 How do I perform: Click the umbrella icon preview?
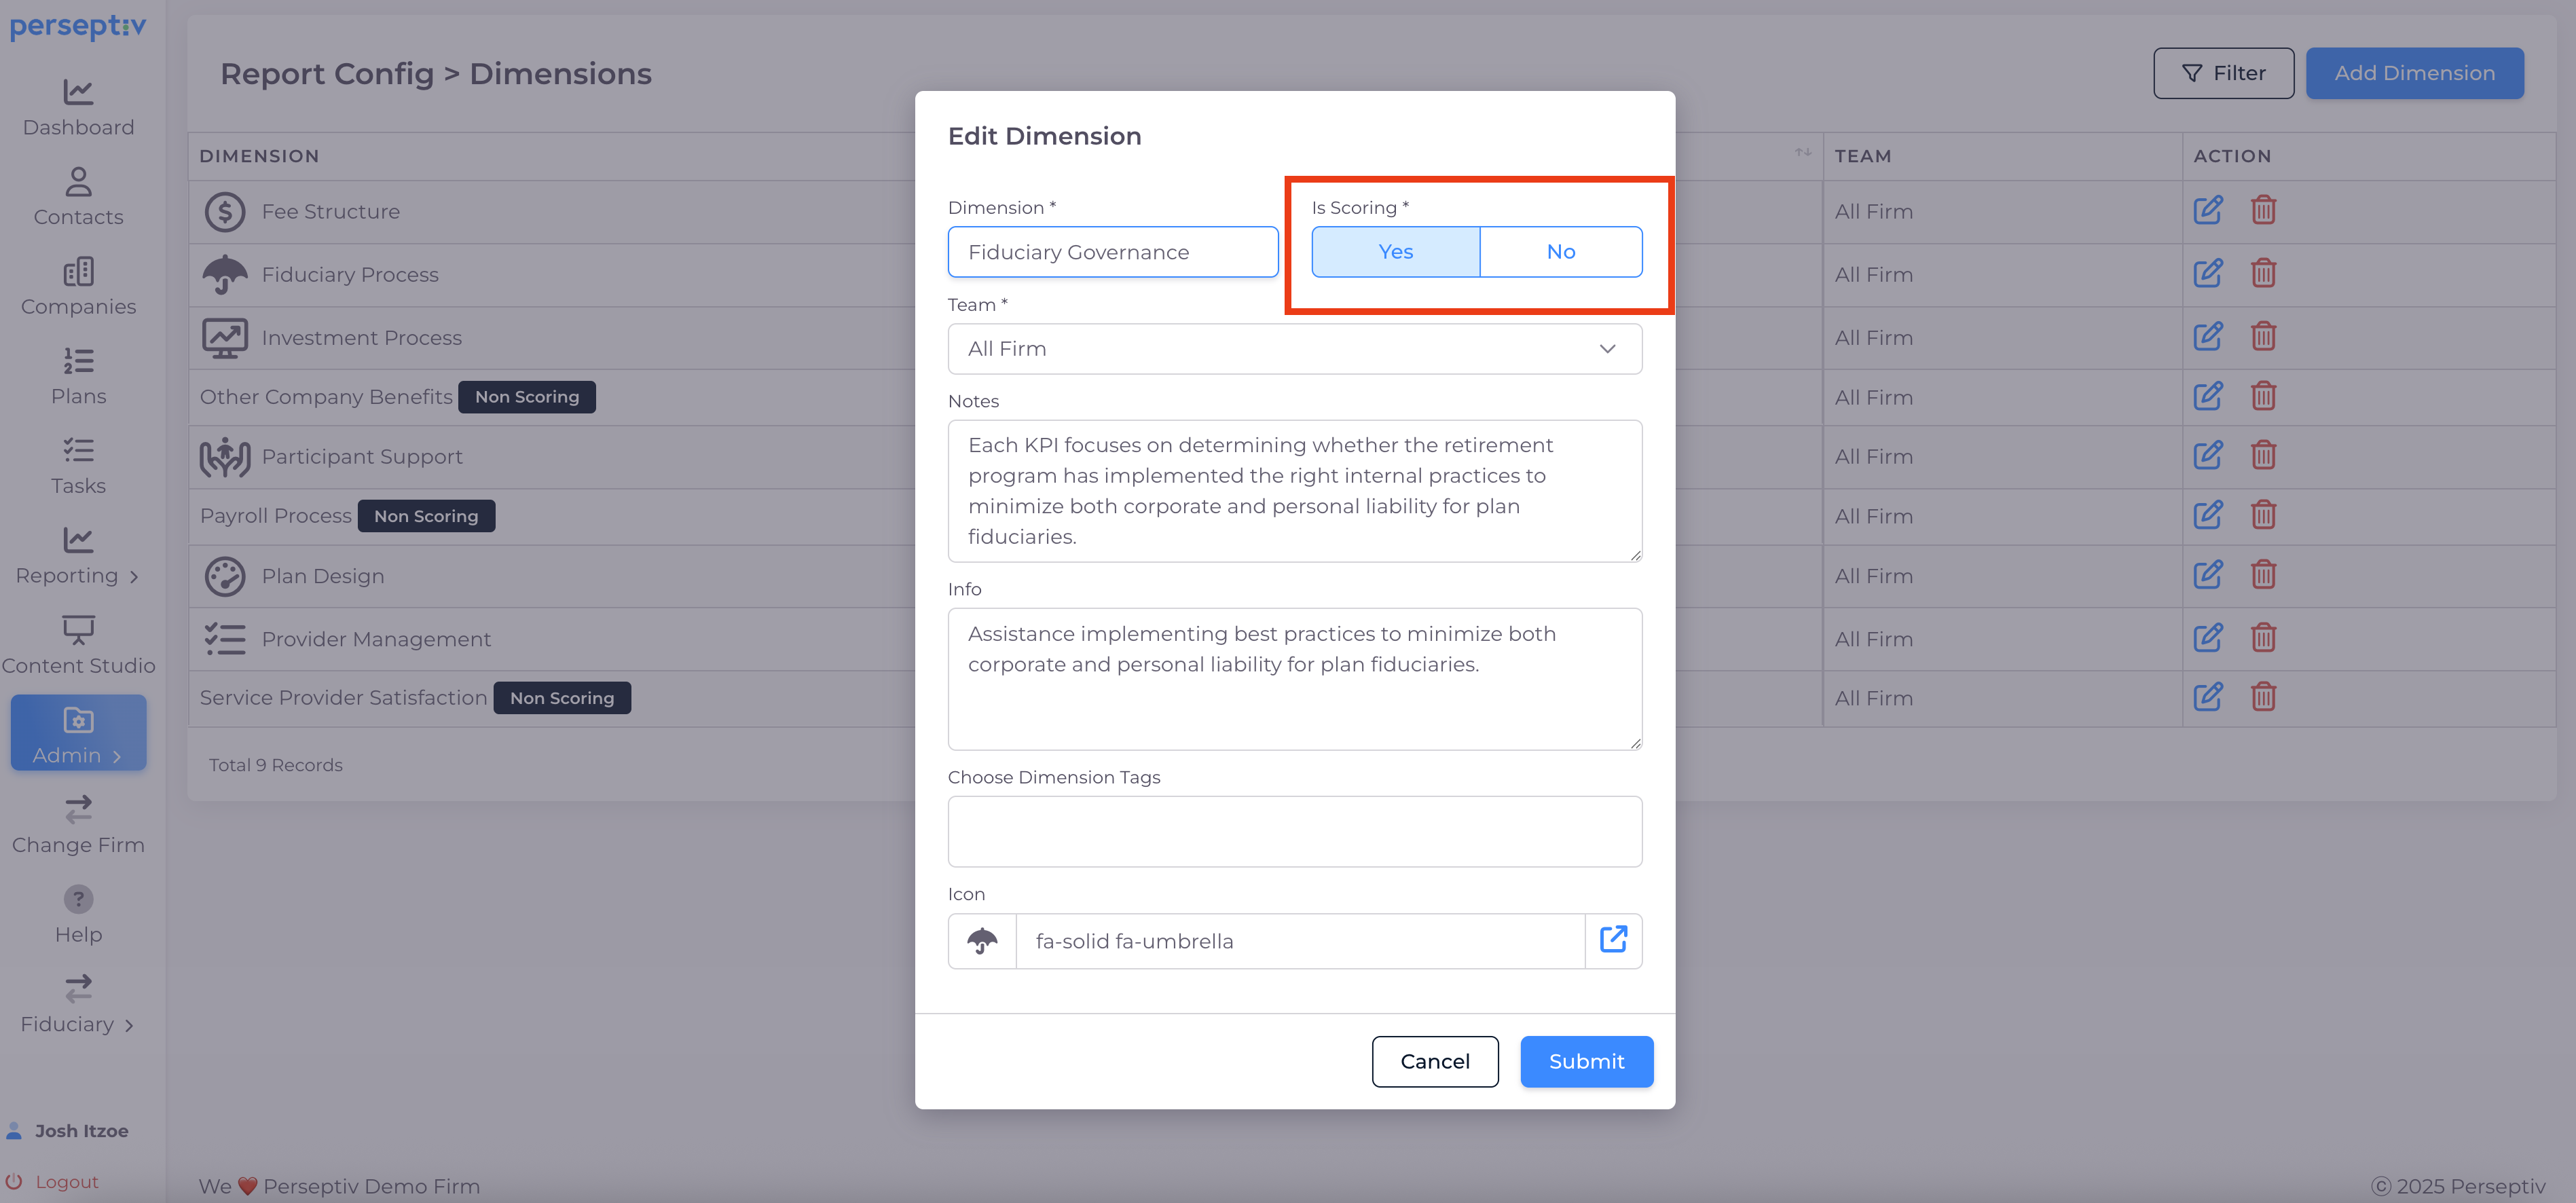click(x=982, y=940)
